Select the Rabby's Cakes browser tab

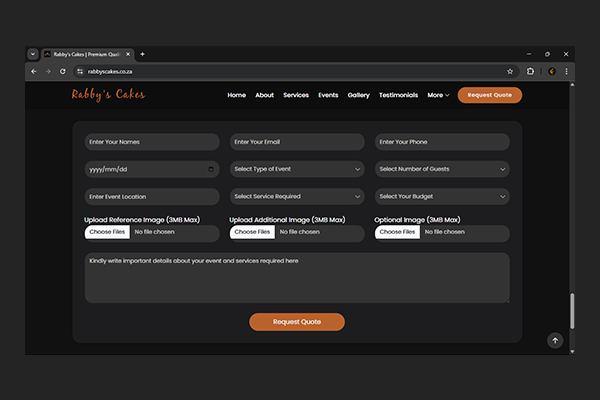(x=87, y=54)
